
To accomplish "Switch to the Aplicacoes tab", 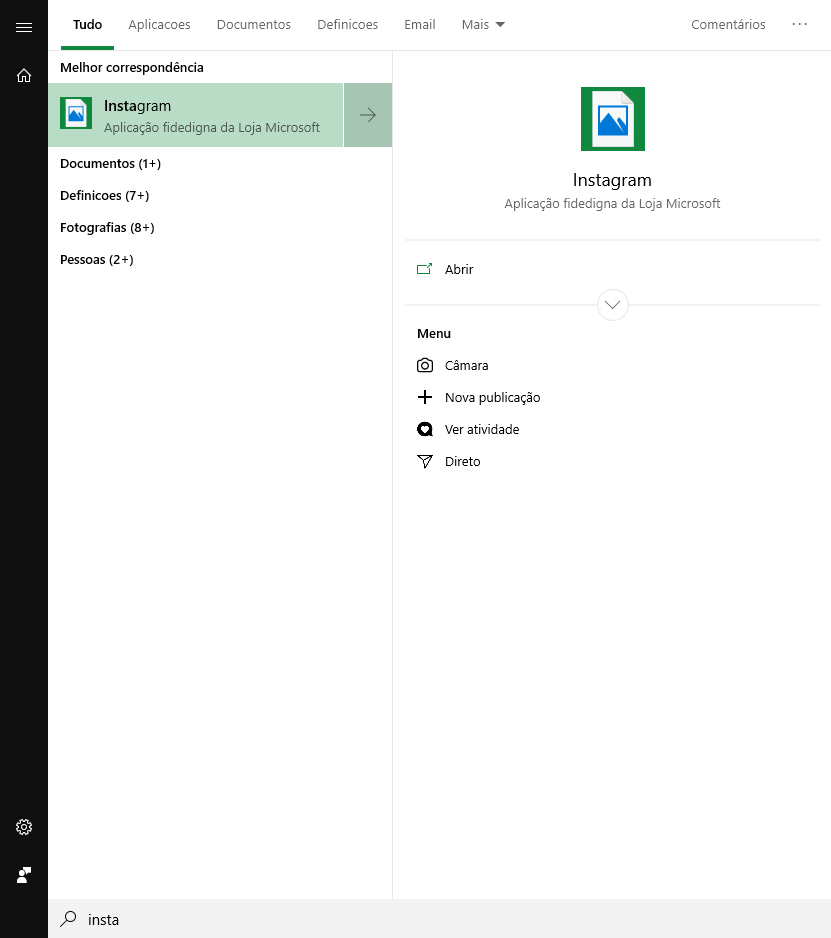I will coord(159,25).
